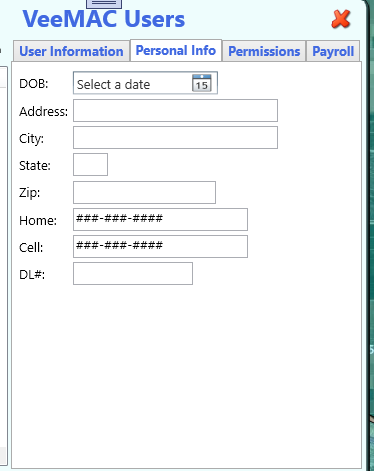Click the 'State:' label
Image resolution: width=374 pixels, height=471 pixels.
pos(35,166)
